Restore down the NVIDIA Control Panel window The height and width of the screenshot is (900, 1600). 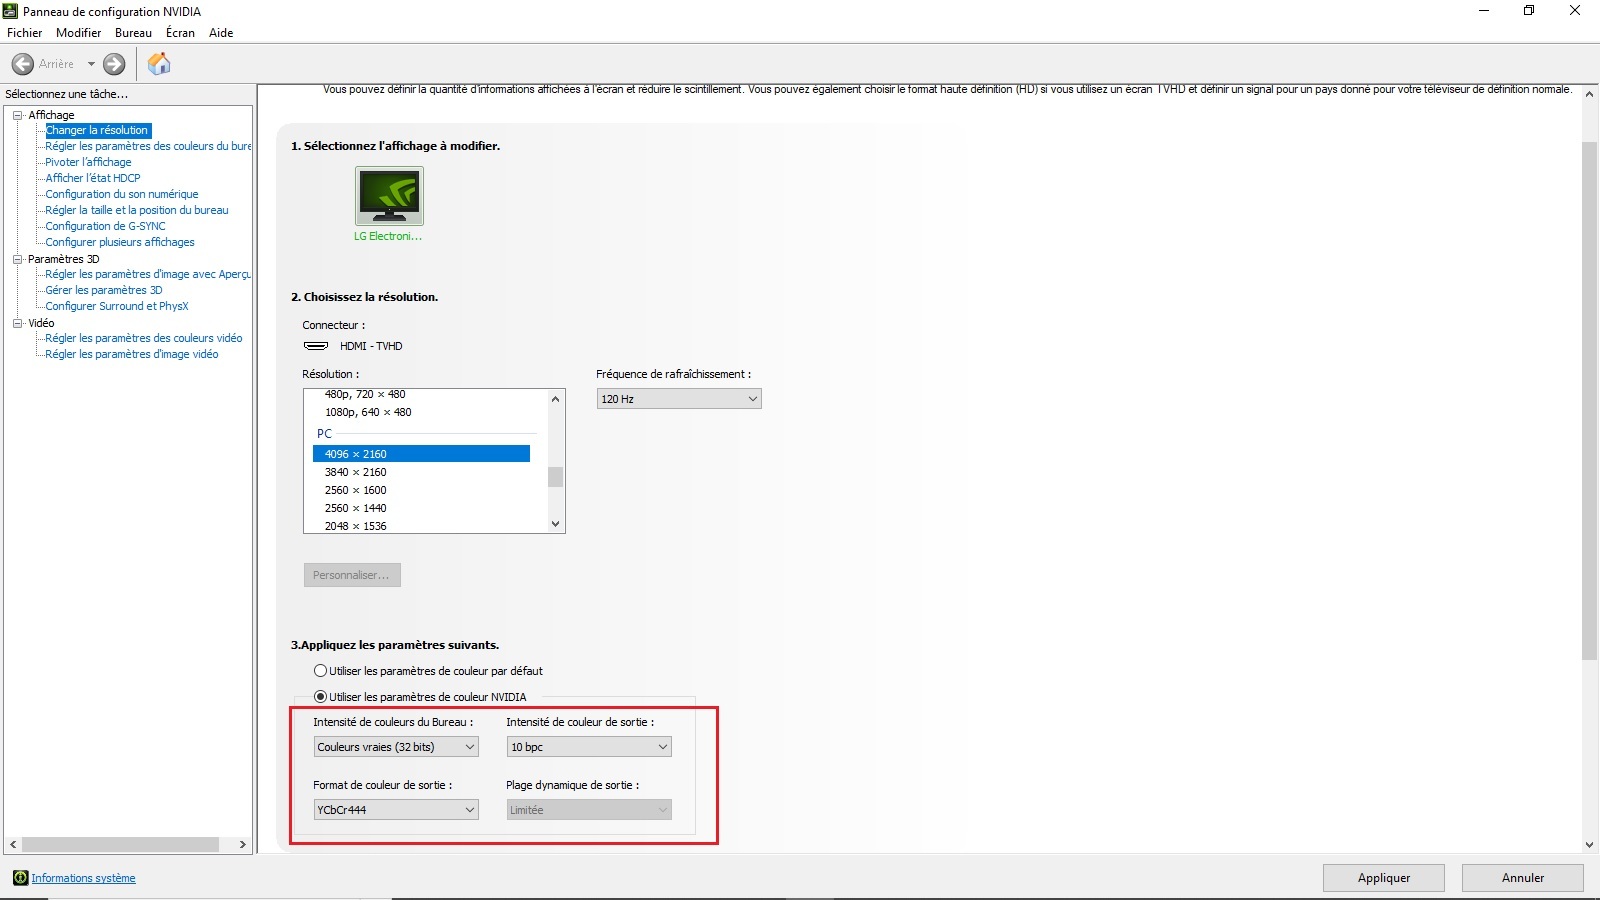(1529, 11)
